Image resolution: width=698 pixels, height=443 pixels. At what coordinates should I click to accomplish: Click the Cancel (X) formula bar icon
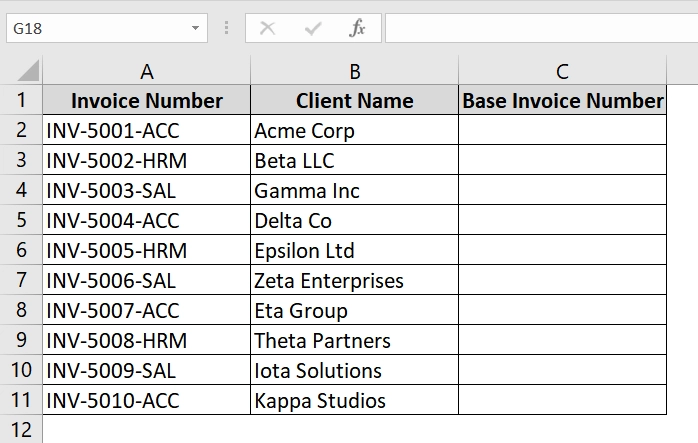(268, 28)
